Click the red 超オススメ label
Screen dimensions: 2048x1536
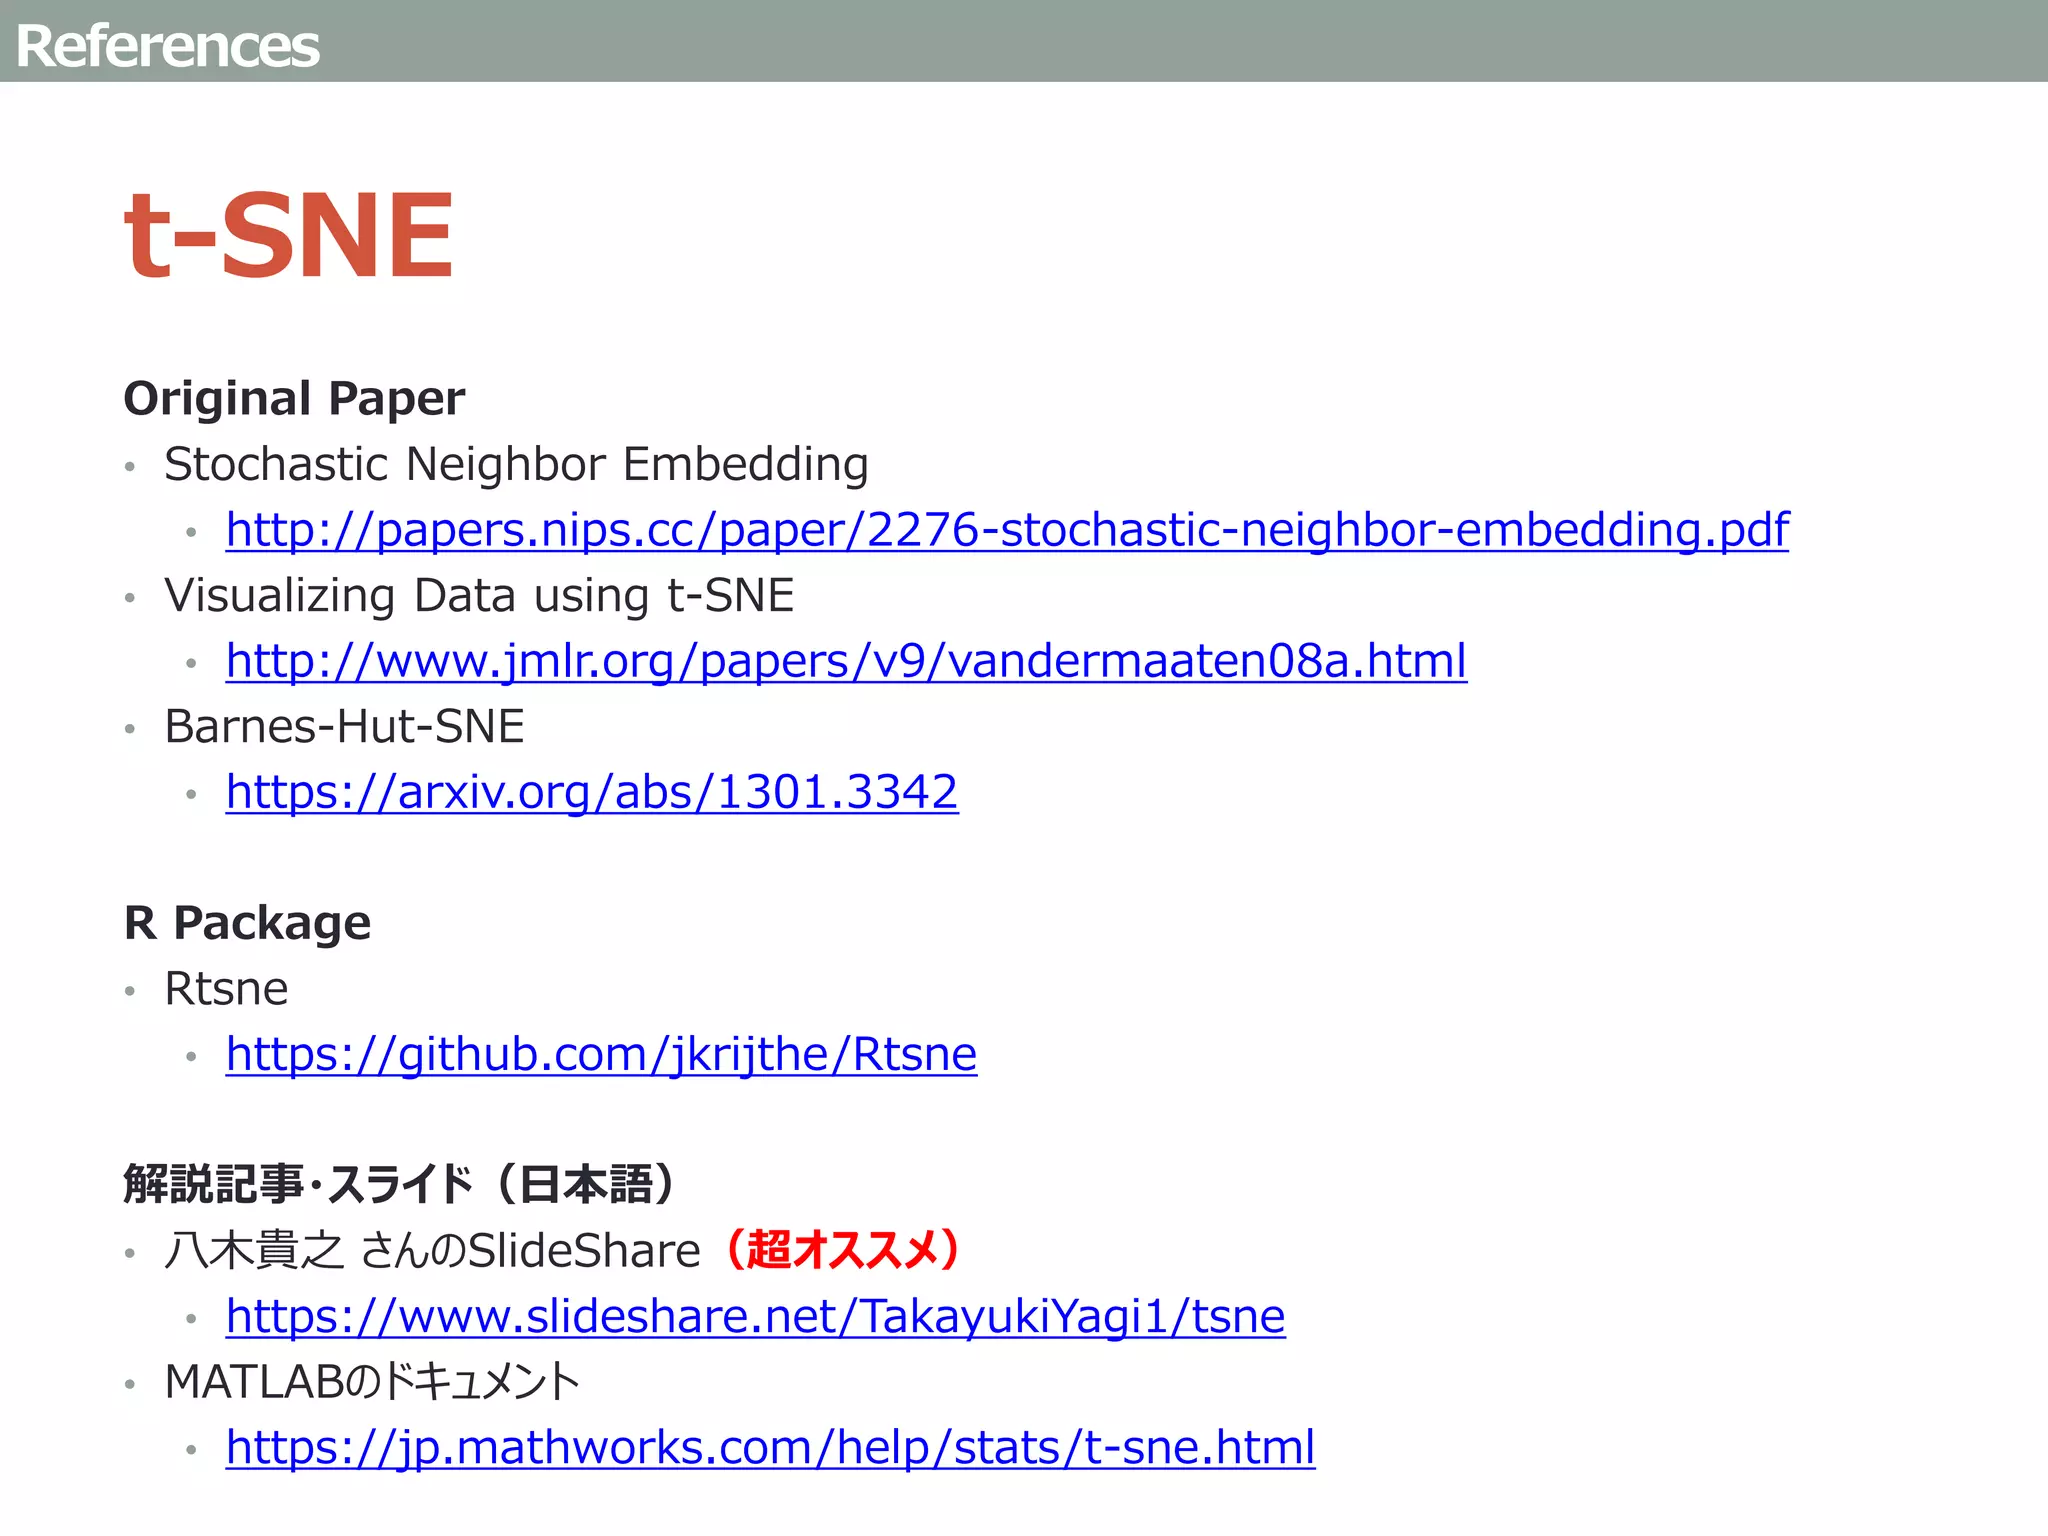coord(843,1250)
